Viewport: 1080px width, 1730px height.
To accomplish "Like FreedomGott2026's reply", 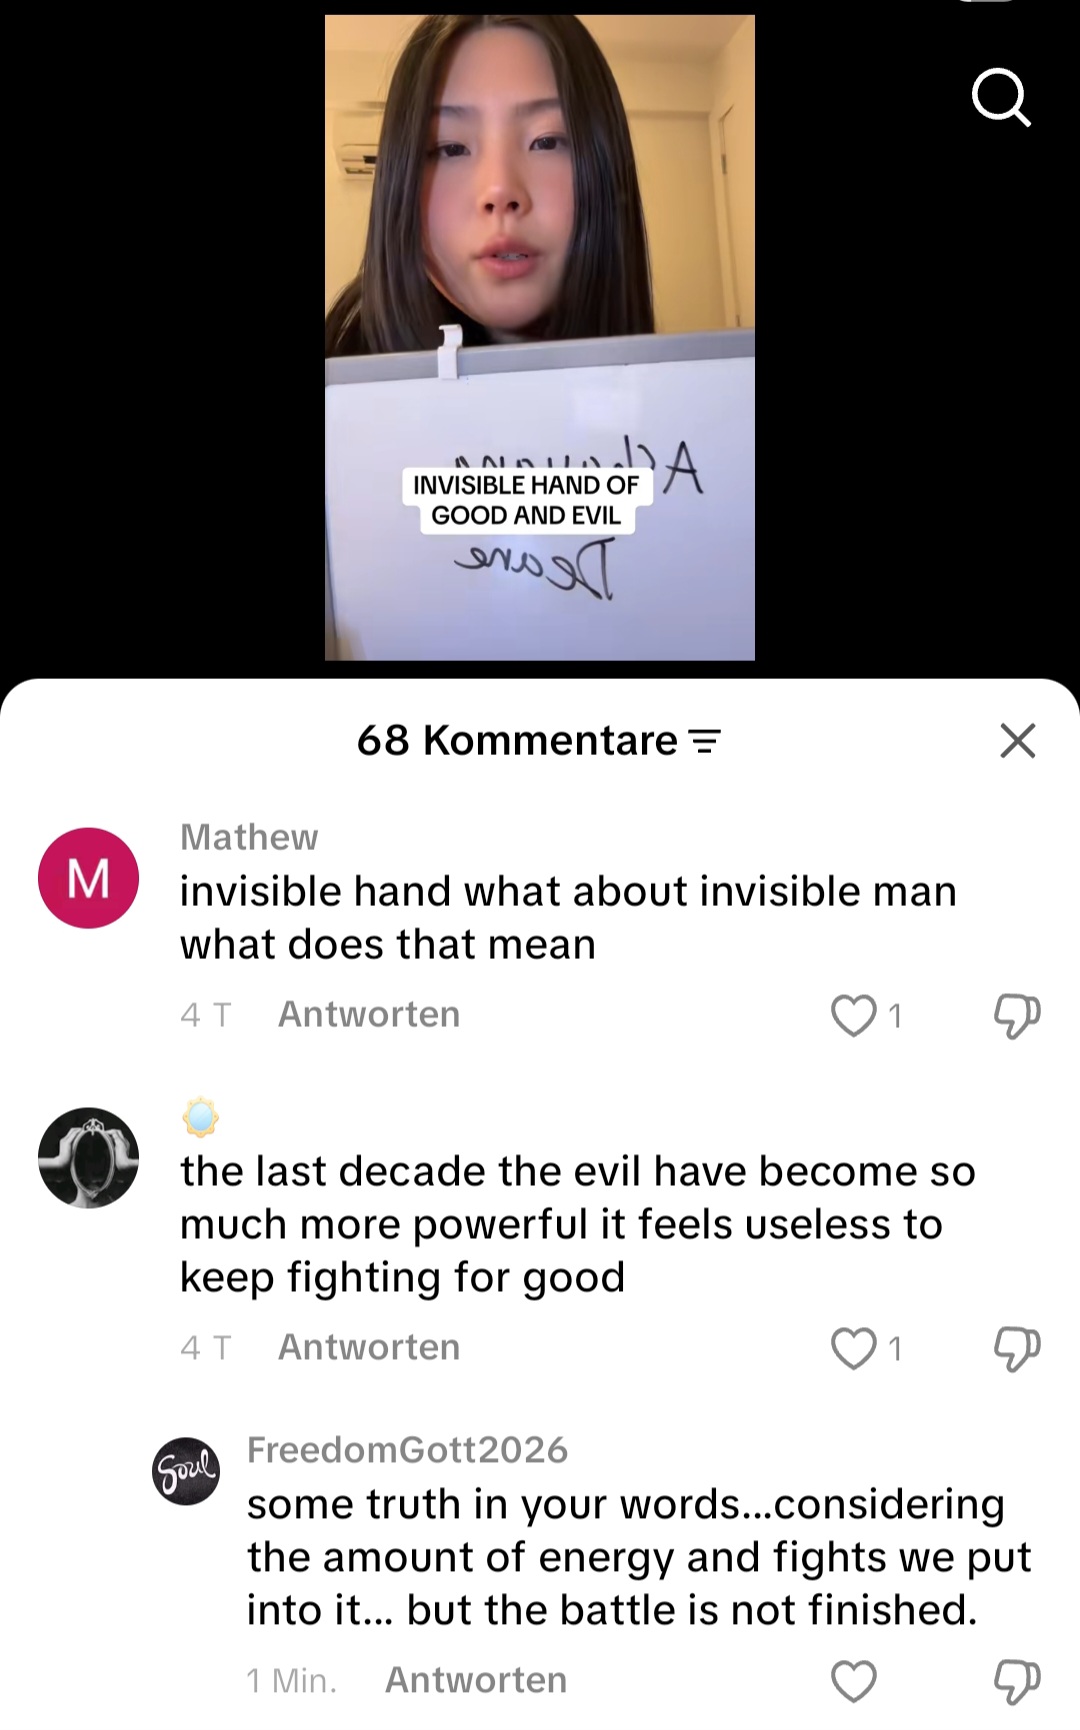I will click(x=853, y=1681).
